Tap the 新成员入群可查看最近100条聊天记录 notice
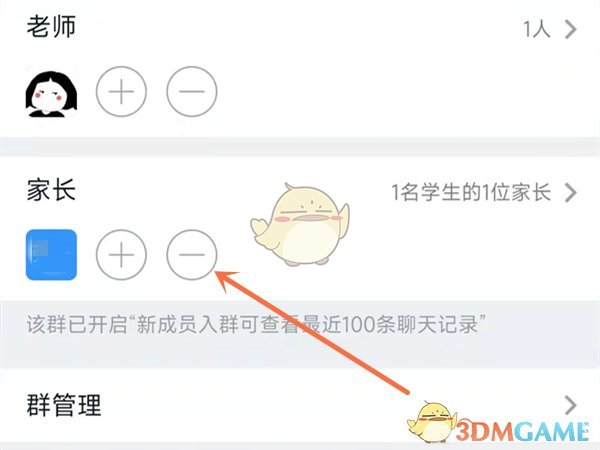This screenshot has height=450, width=600. coord(256,324)
